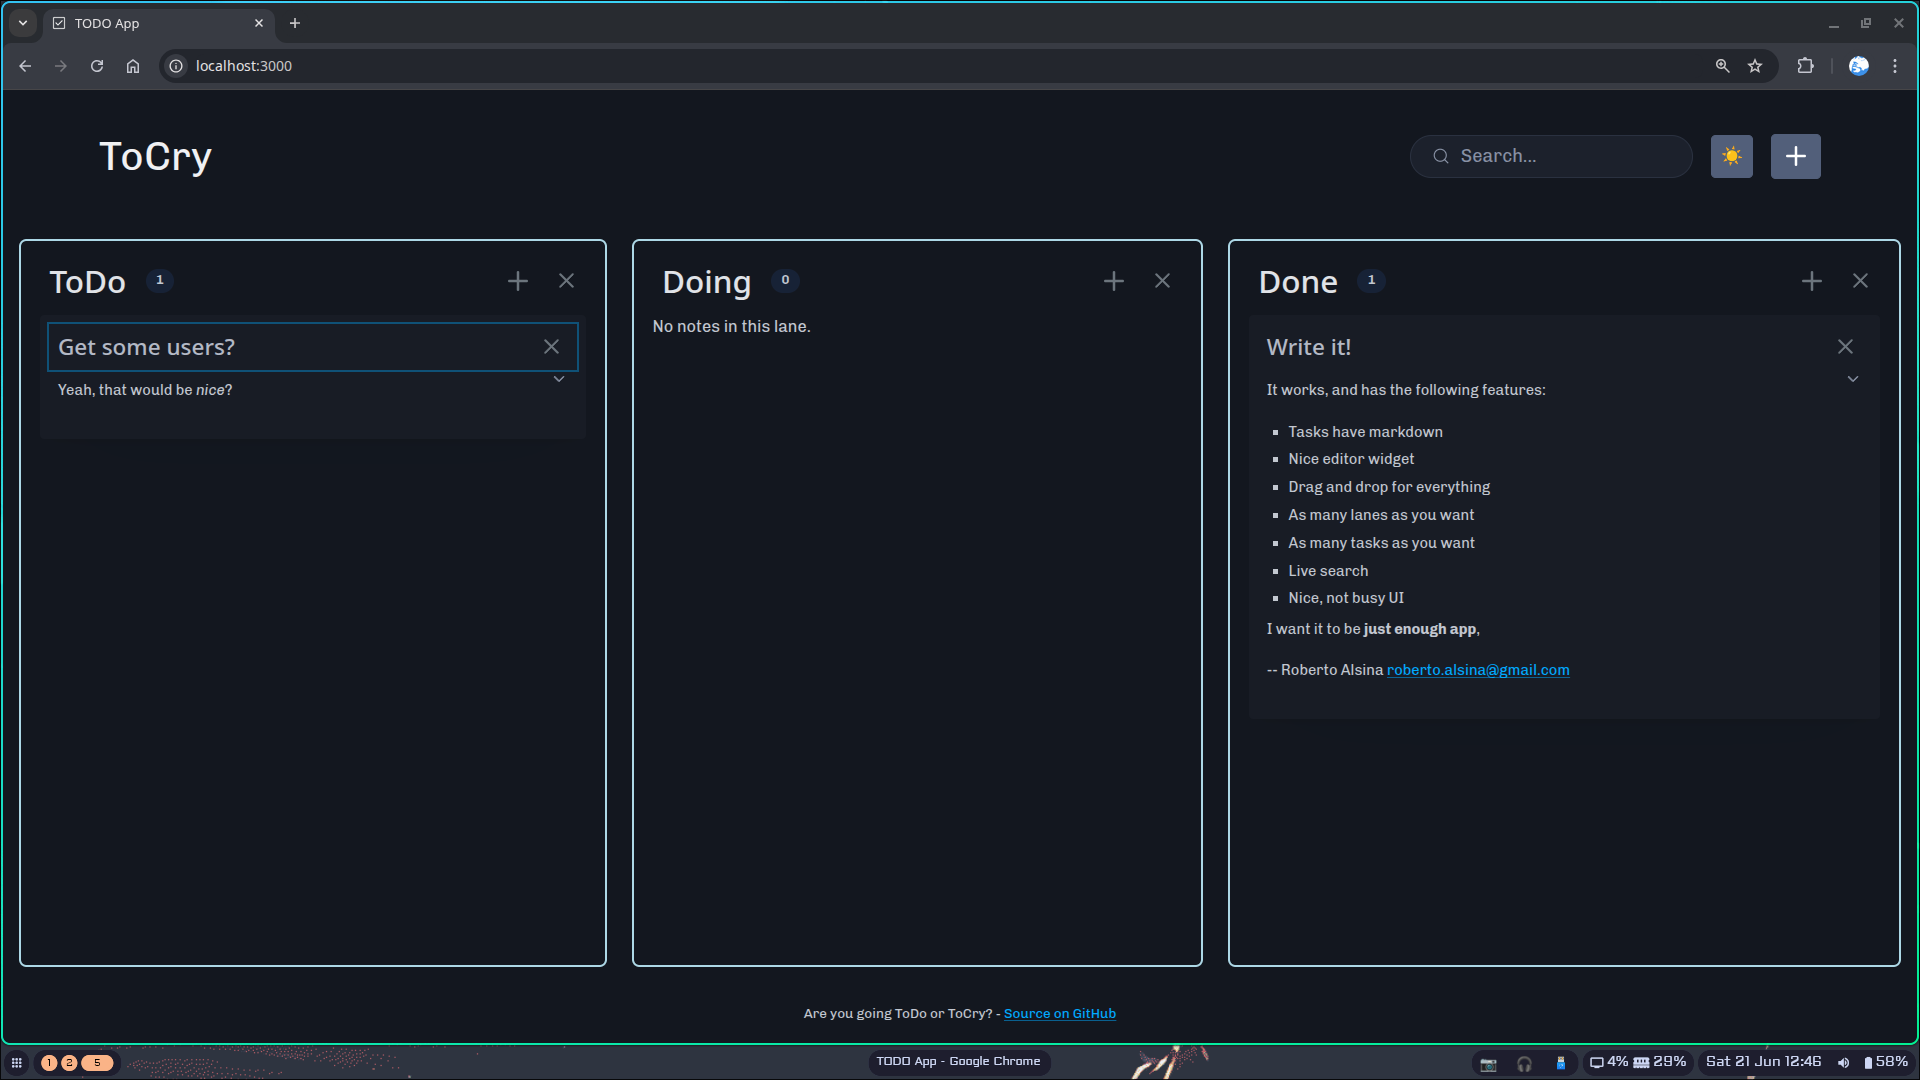Add a note to the ToDo lane

point(518,281)
